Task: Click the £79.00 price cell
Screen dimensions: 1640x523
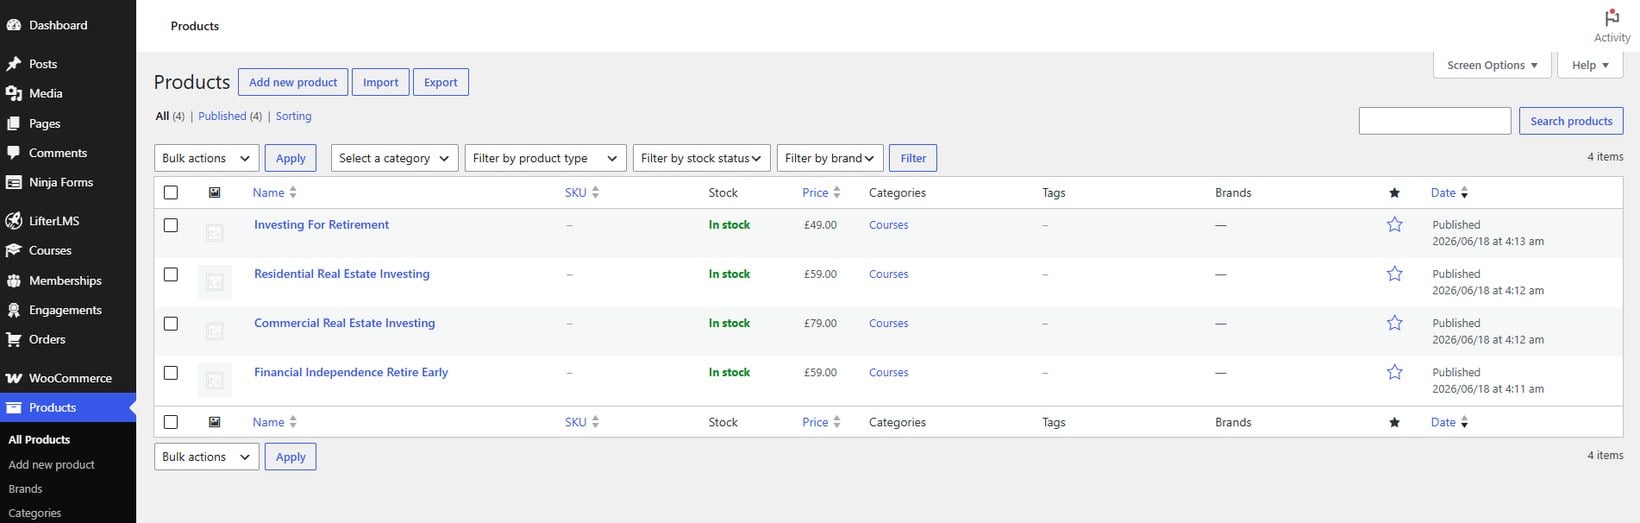Action: point(820,323)
